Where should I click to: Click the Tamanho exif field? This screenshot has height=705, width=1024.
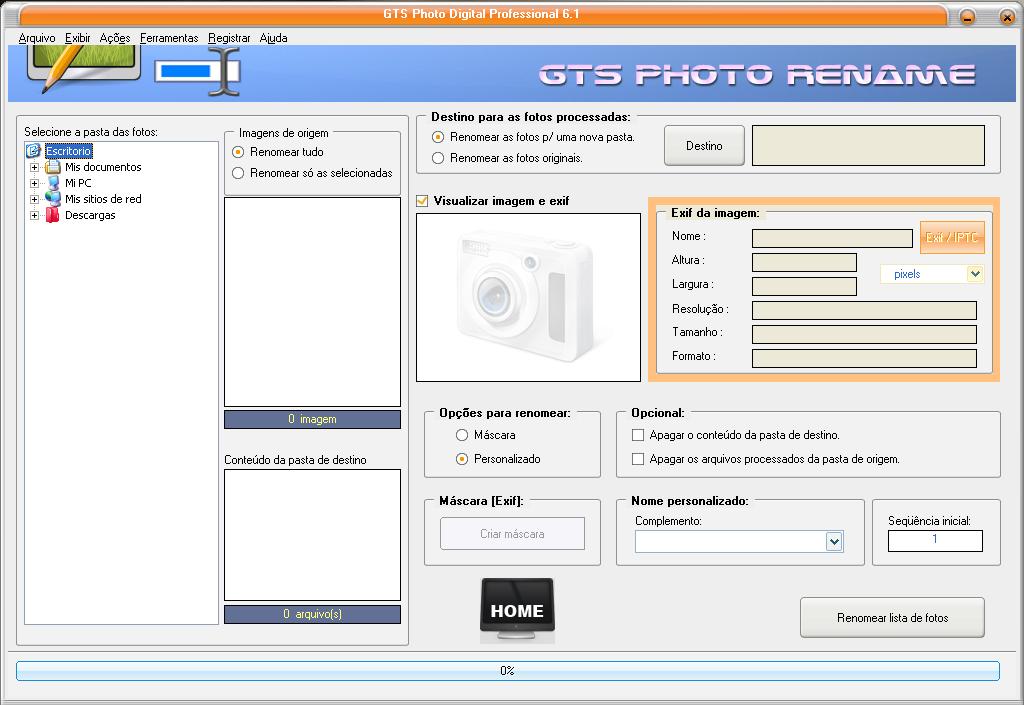(864, 334)
